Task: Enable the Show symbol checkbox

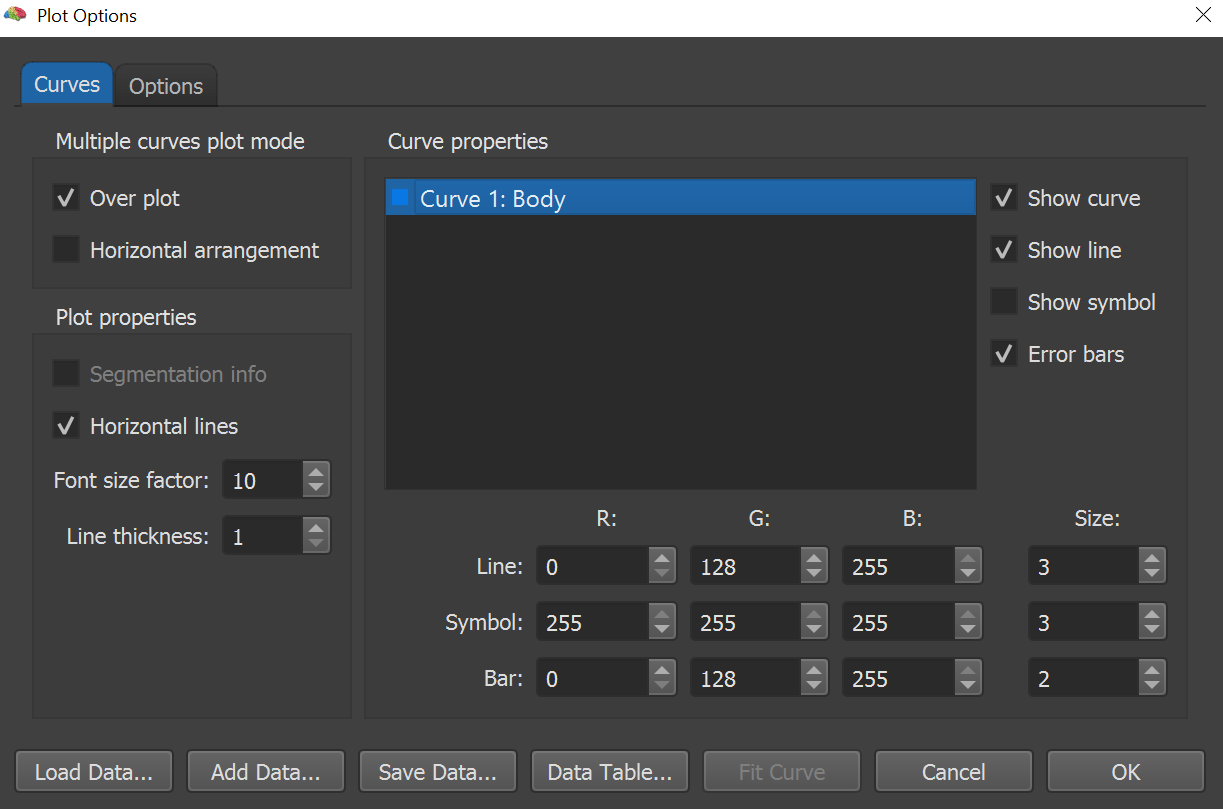Action: pyautogui.click(x=1004, y=302)
